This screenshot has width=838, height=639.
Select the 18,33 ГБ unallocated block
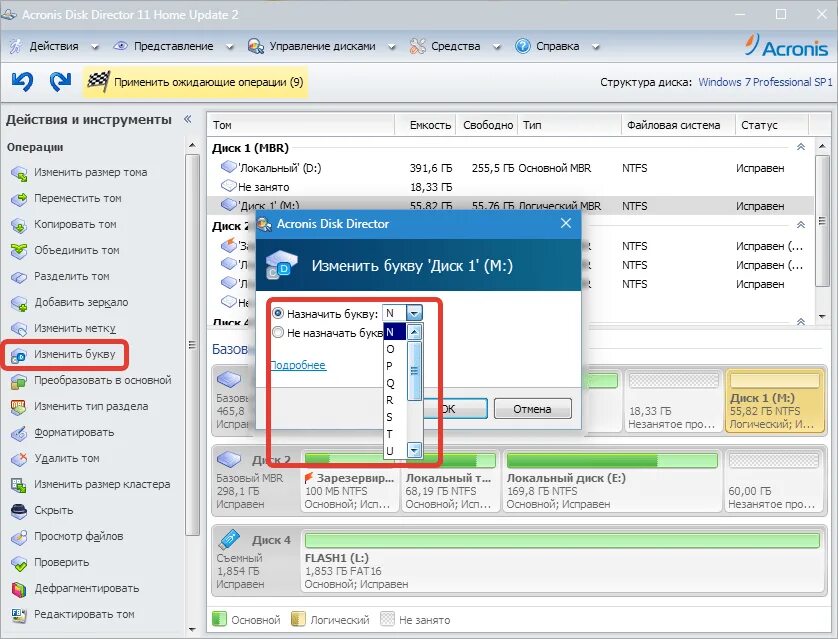coord(673,401)
